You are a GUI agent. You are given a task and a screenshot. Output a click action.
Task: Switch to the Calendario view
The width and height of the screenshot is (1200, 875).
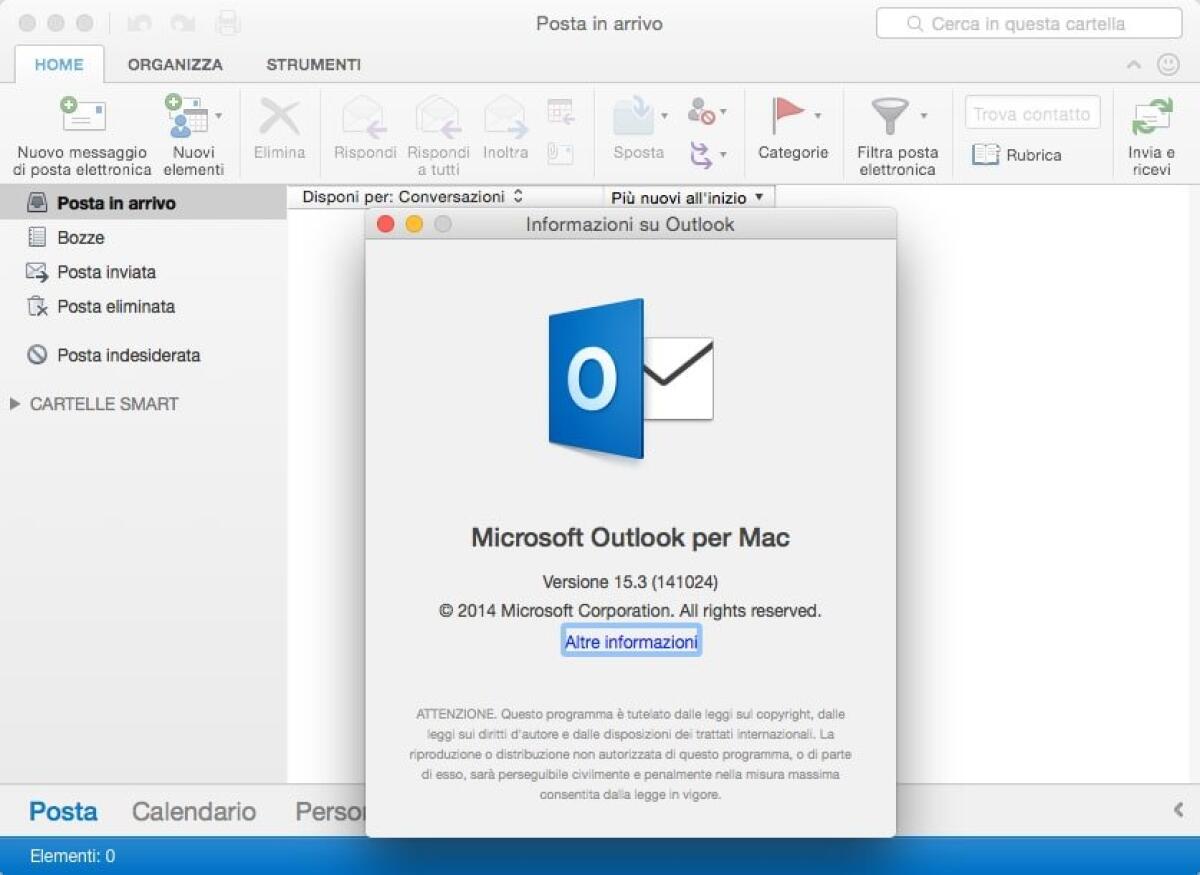(x=193, y=811)
